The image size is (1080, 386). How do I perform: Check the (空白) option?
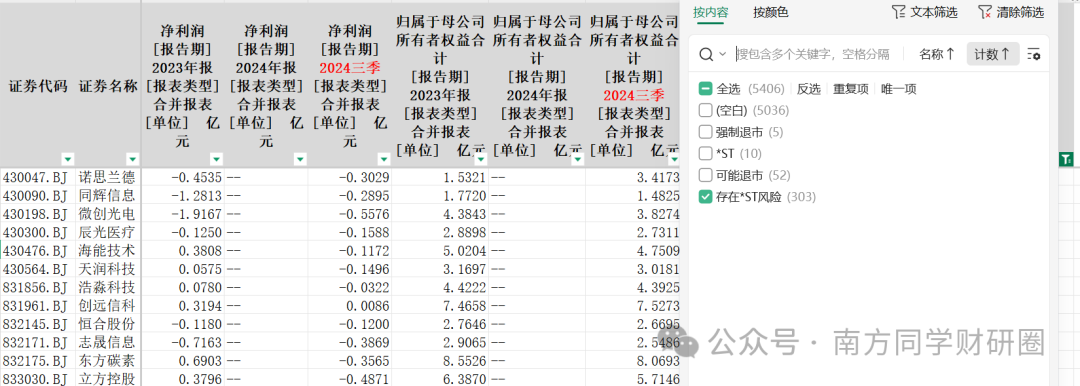(x=705, y=110)
